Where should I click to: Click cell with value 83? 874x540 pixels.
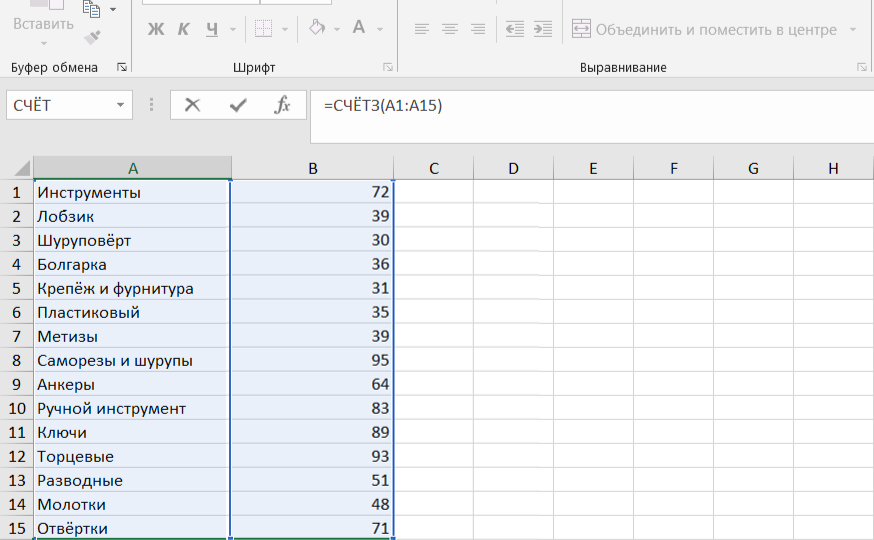(x=313, y=408)
